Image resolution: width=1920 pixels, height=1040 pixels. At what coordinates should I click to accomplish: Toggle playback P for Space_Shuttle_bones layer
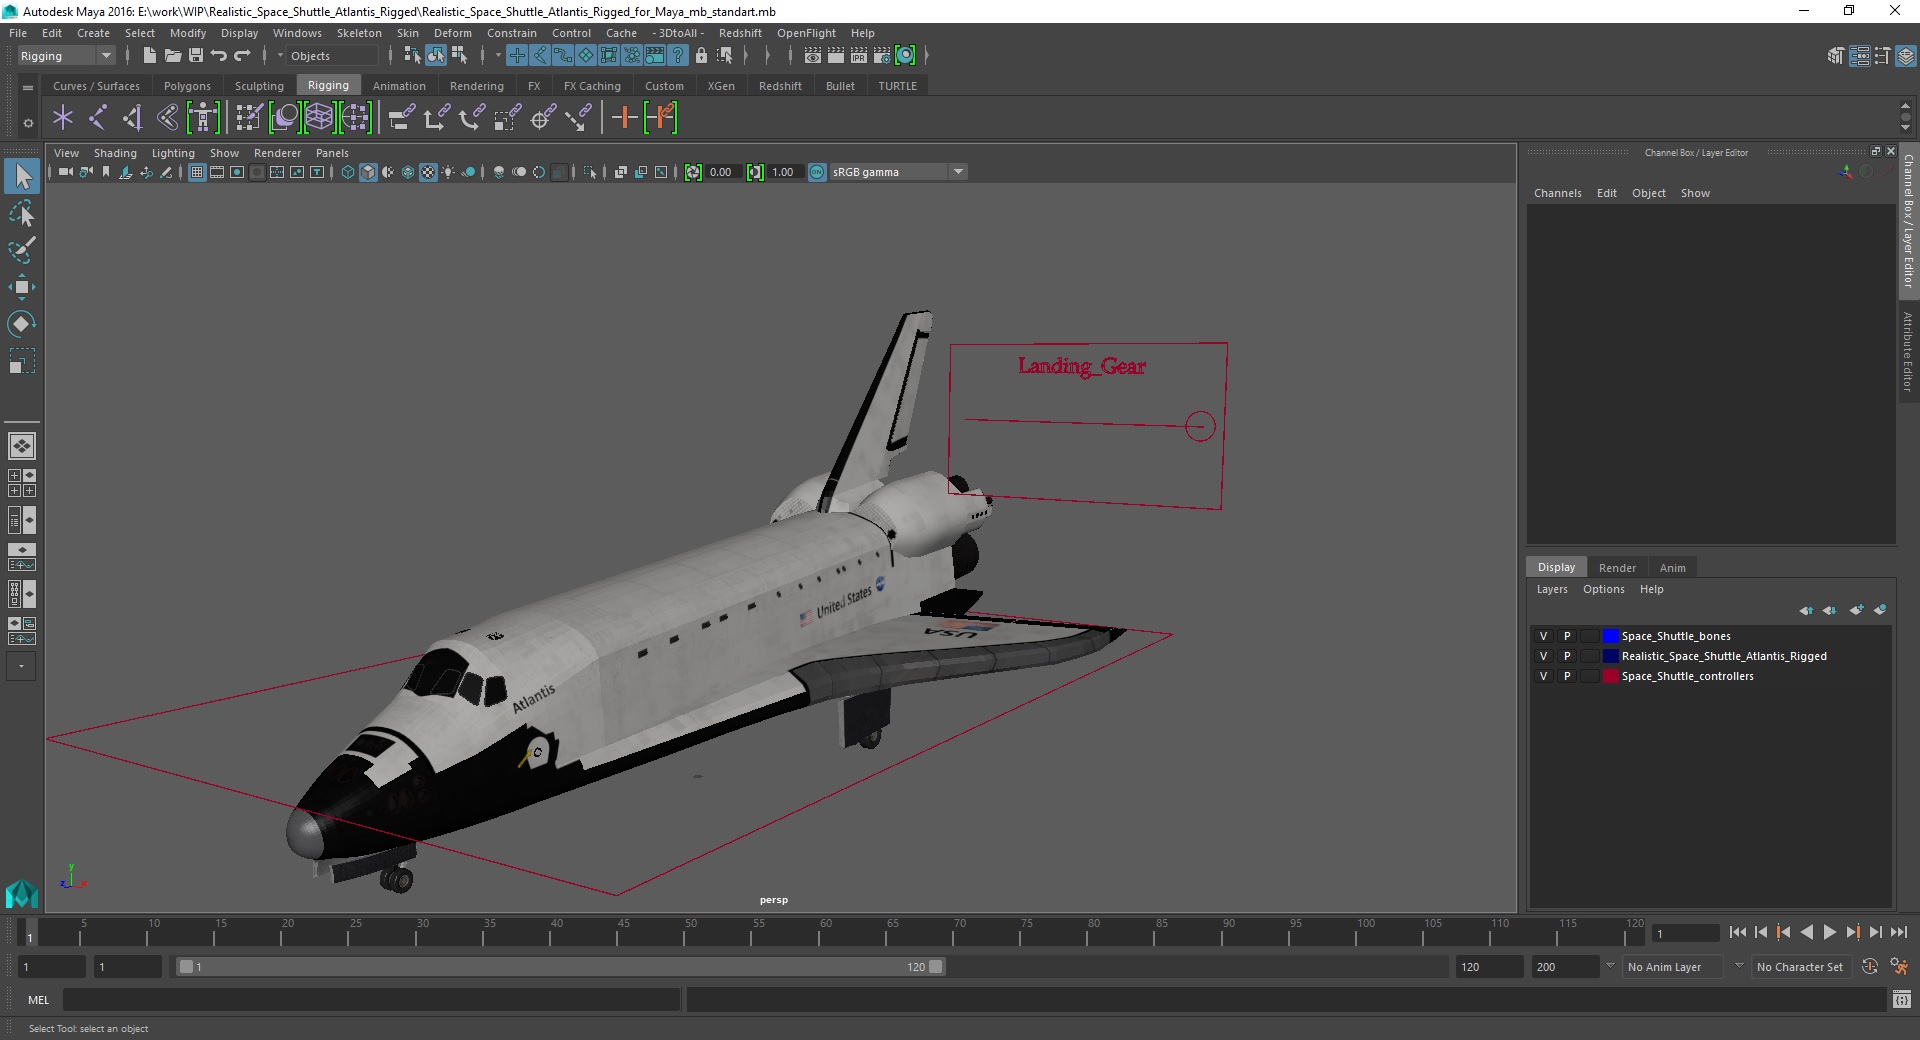pyautogui.click(x=1567, y=636)
